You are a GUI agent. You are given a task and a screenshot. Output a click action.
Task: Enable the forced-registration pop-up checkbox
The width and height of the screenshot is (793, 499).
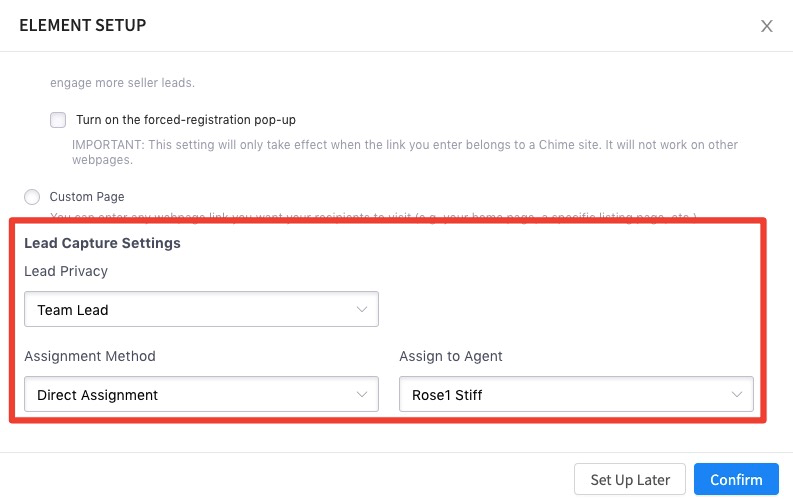click(58, 120)
